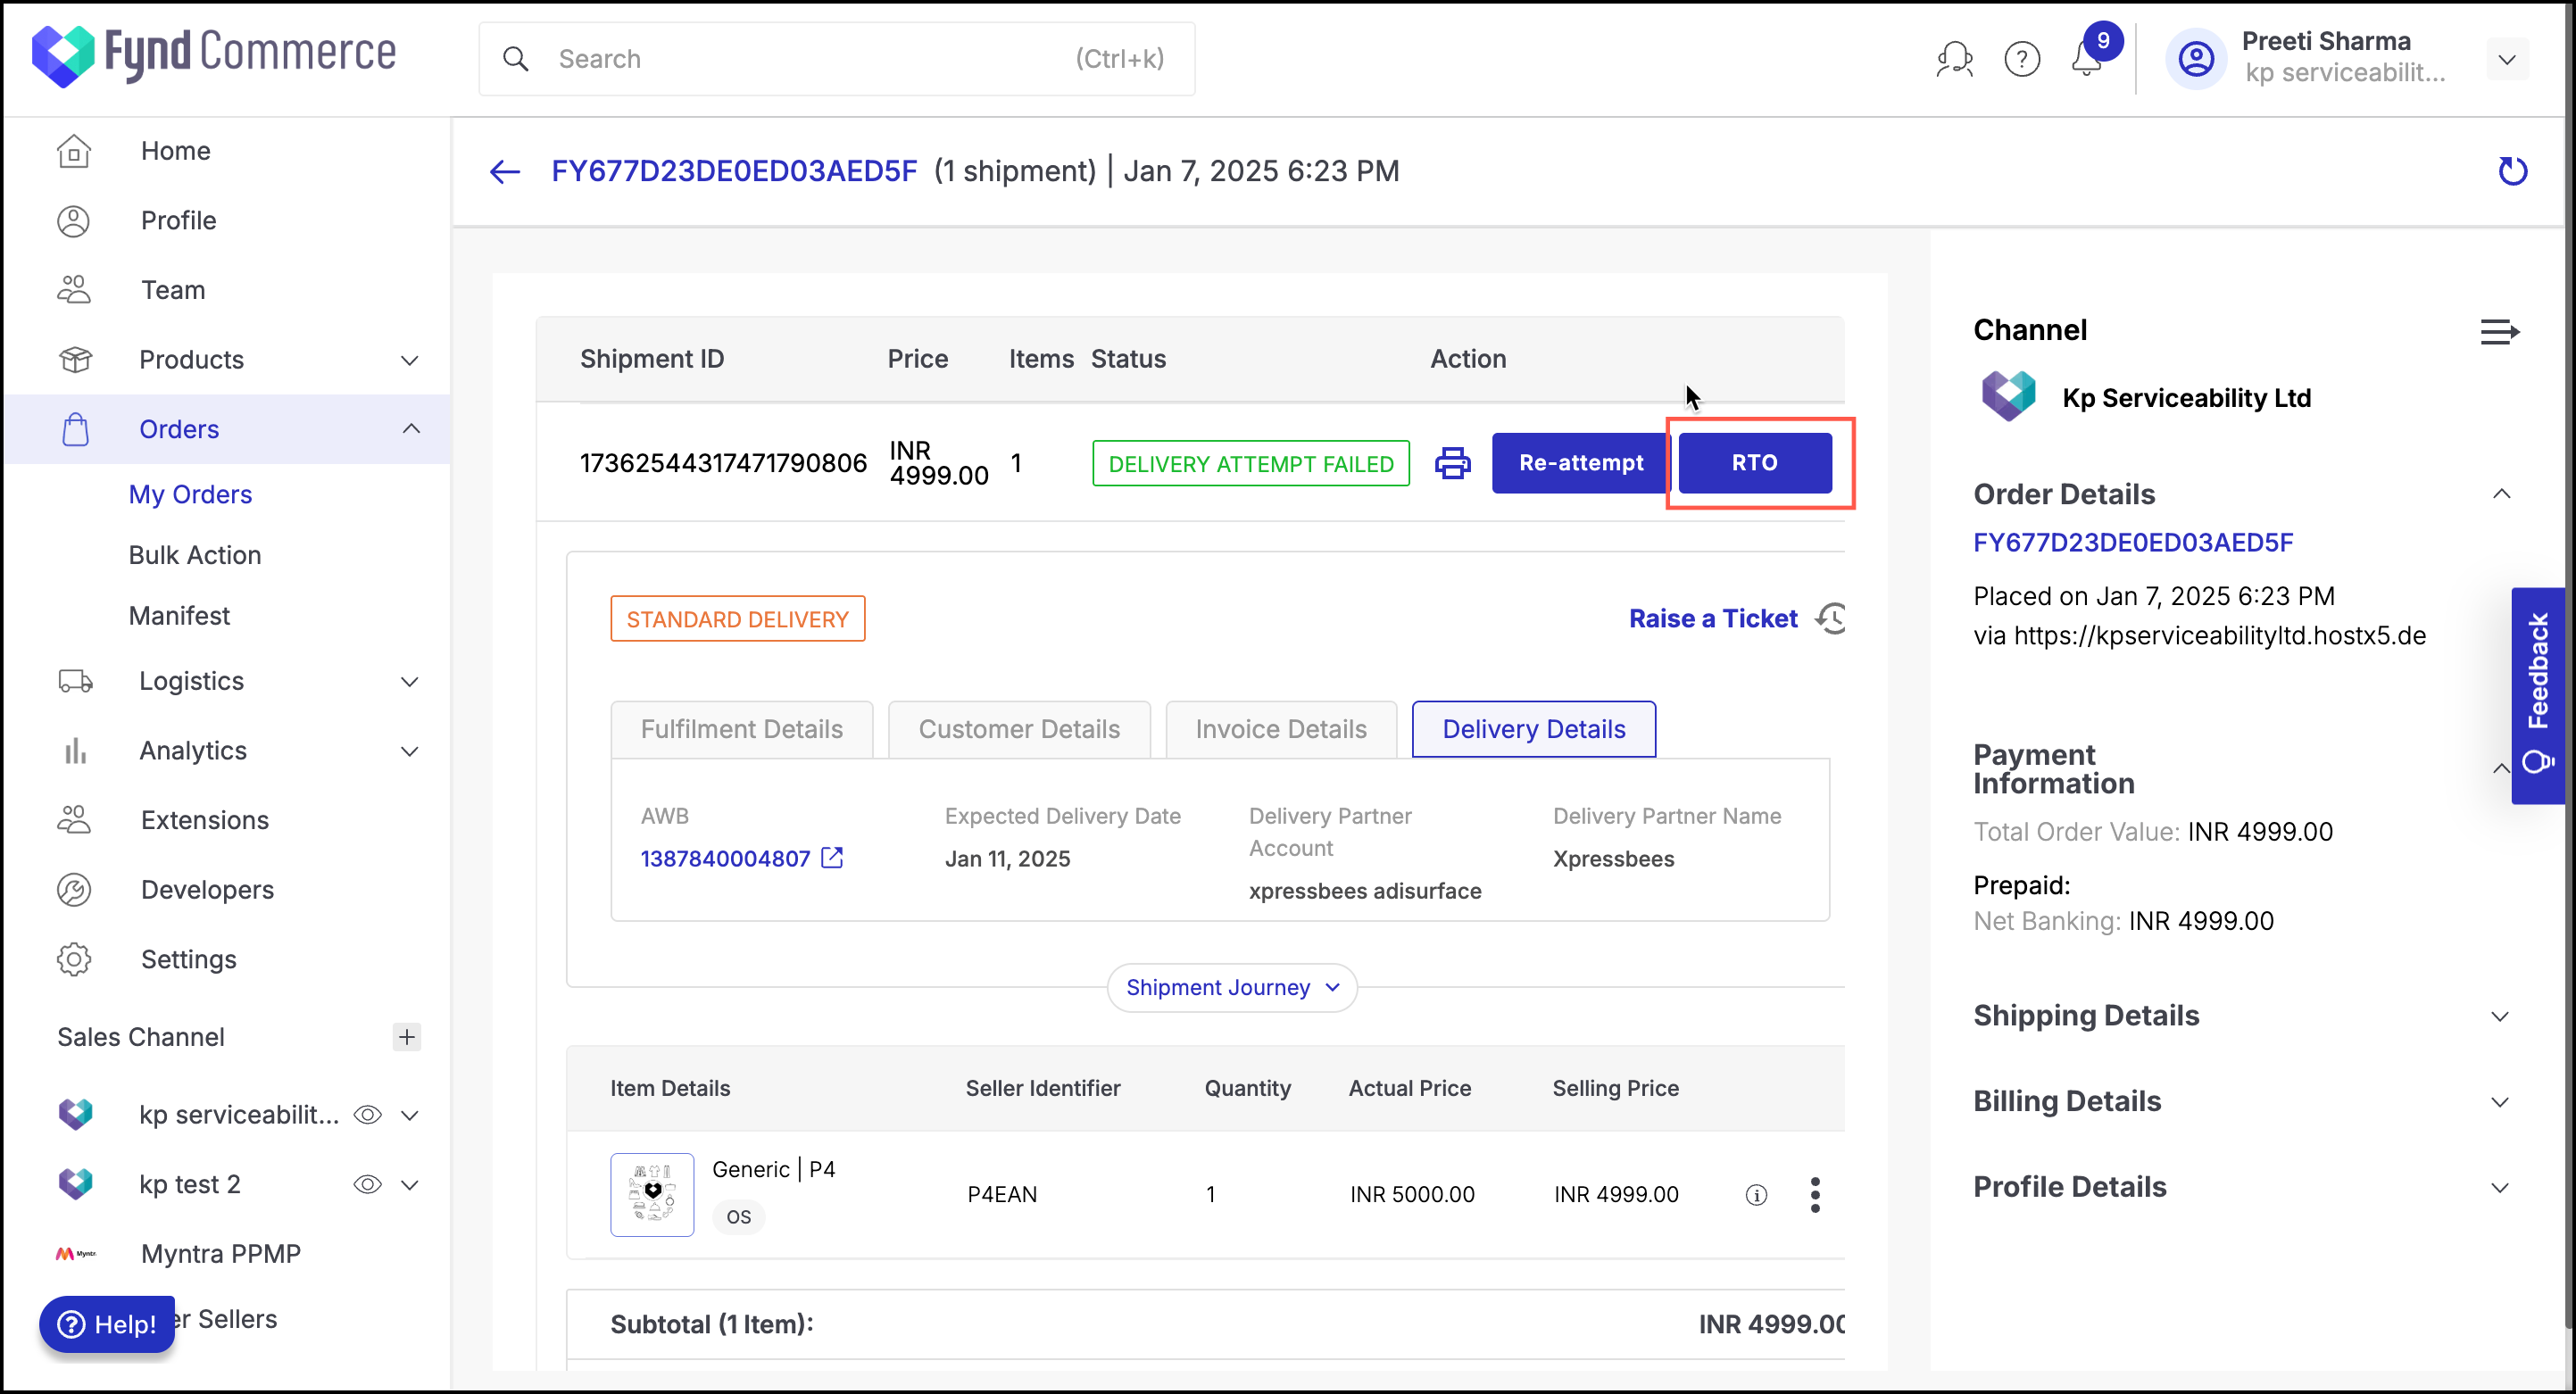
Task: Expand the Shipment Journey dropdown
Action: (x=1231, y=987)
